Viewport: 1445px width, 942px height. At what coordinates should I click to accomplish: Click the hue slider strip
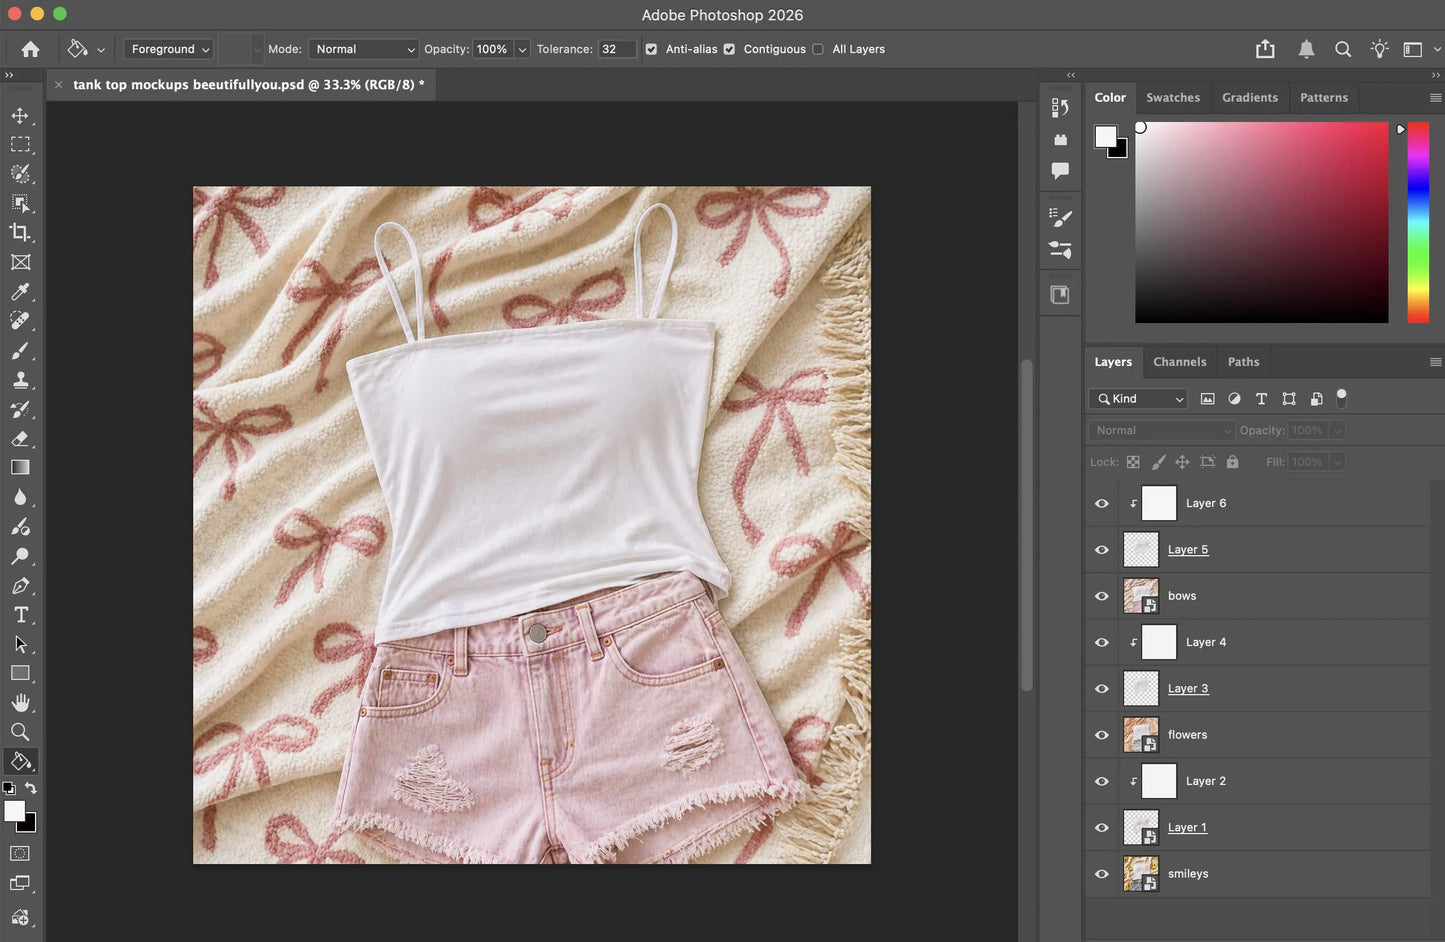(1418, 223)
